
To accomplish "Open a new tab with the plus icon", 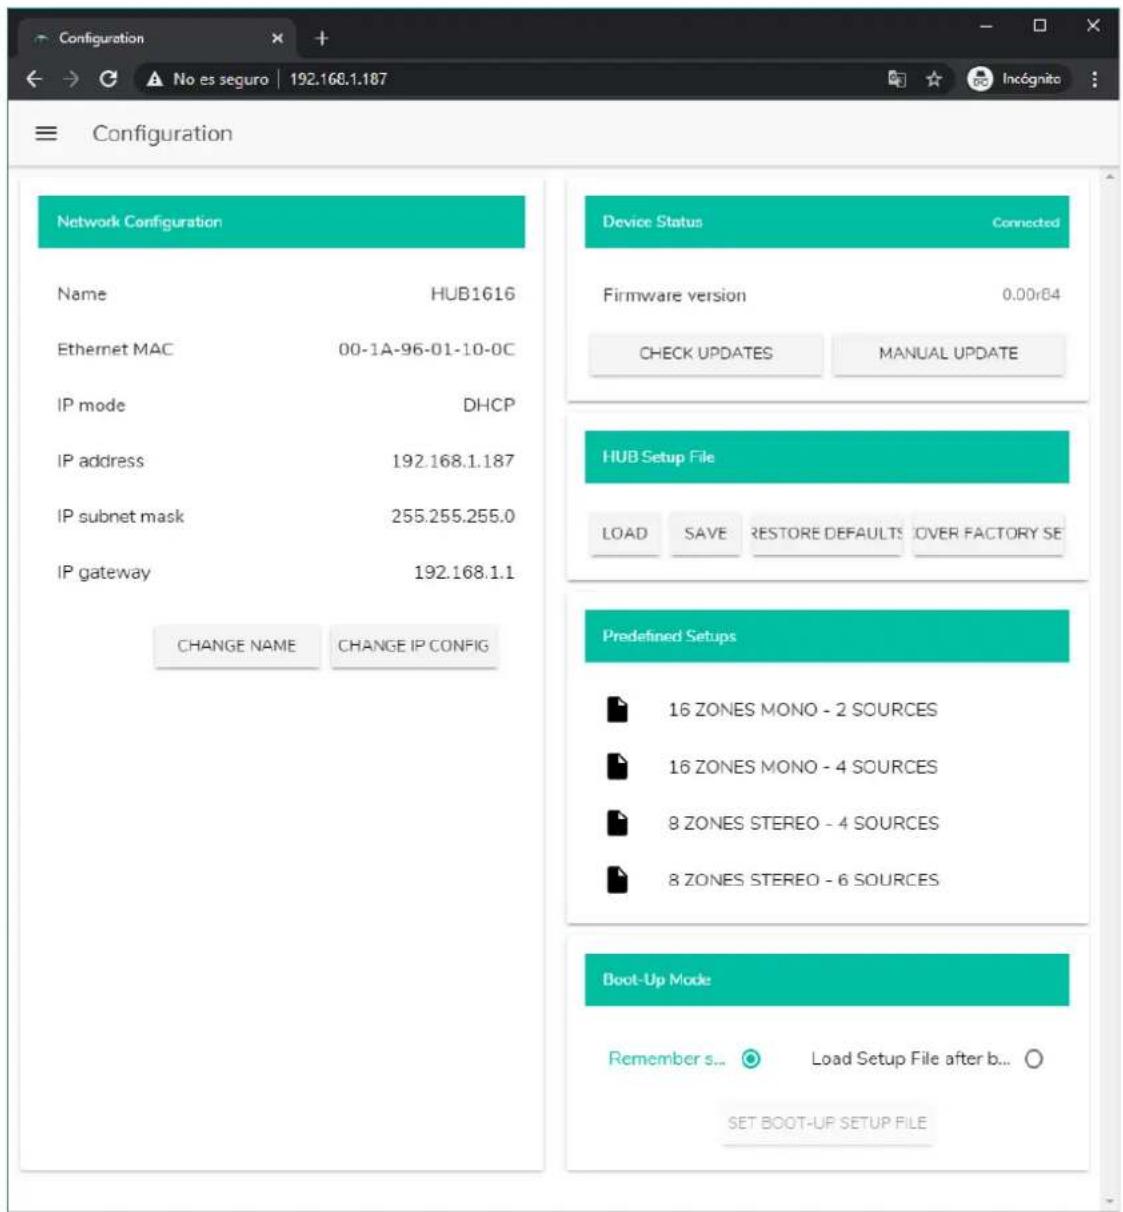I will pos(321,38).
